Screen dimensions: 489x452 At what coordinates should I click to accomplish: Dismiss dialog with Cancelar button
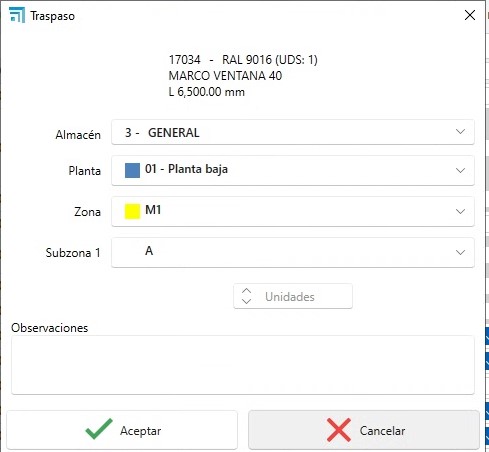click(x=364, y=430)
